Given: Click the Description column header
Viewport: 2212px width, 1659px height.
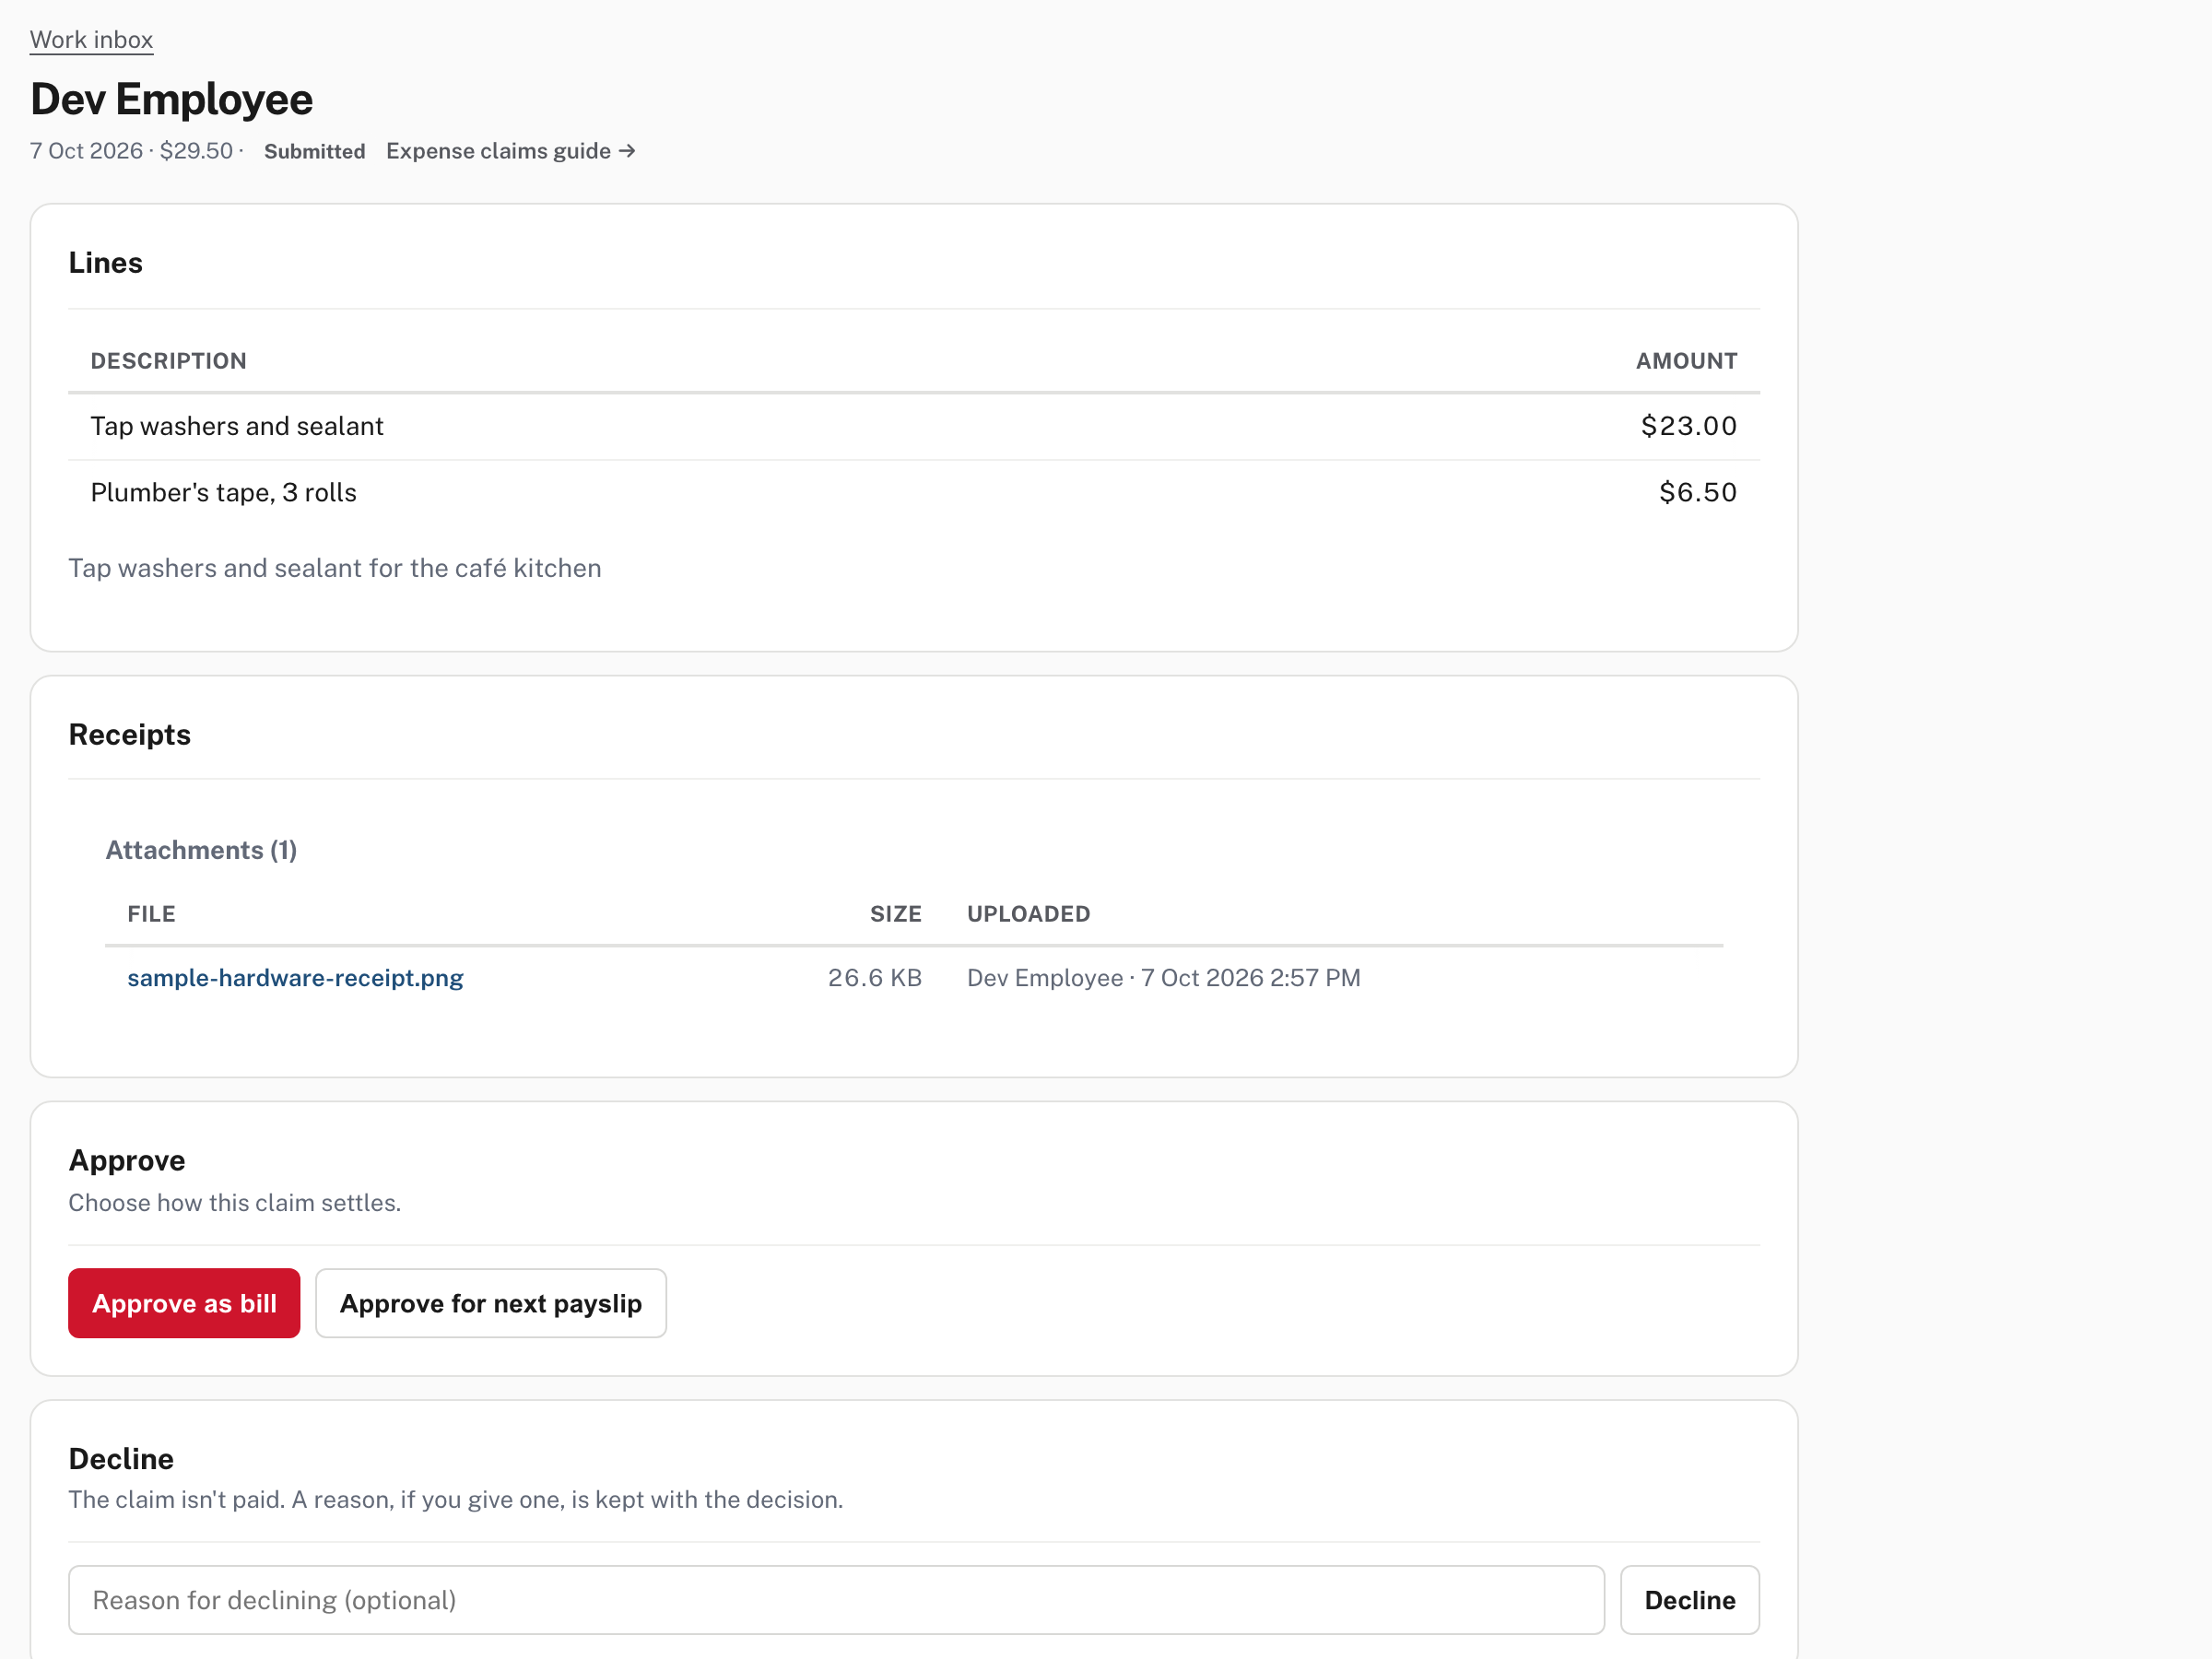Looking at the screenshot, I should tap(168, 361).
